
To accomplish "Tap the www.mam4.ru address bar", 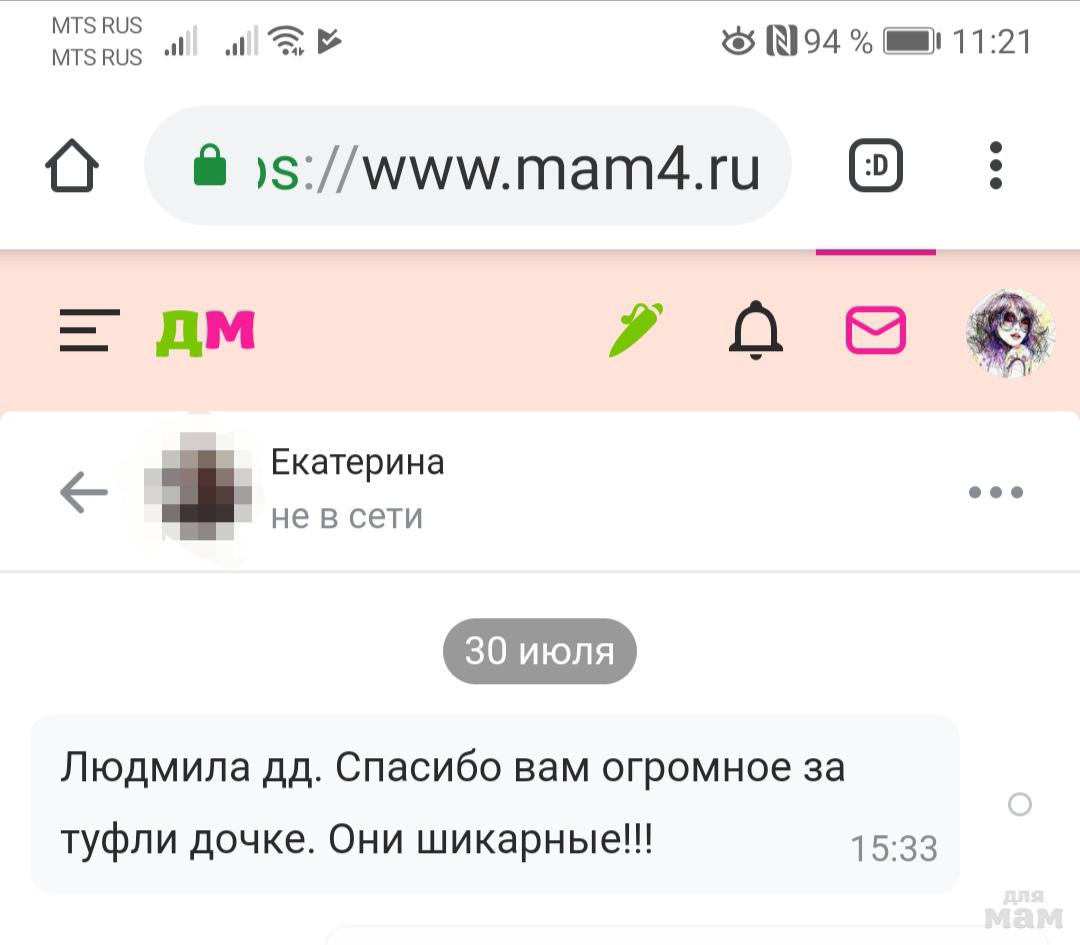I will point(468,165).
